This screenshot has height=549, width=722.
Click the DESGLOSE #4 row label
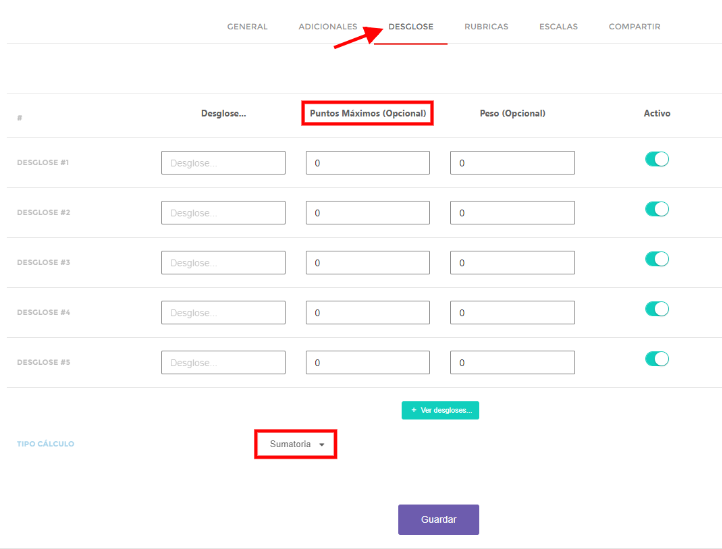point(43,312)
